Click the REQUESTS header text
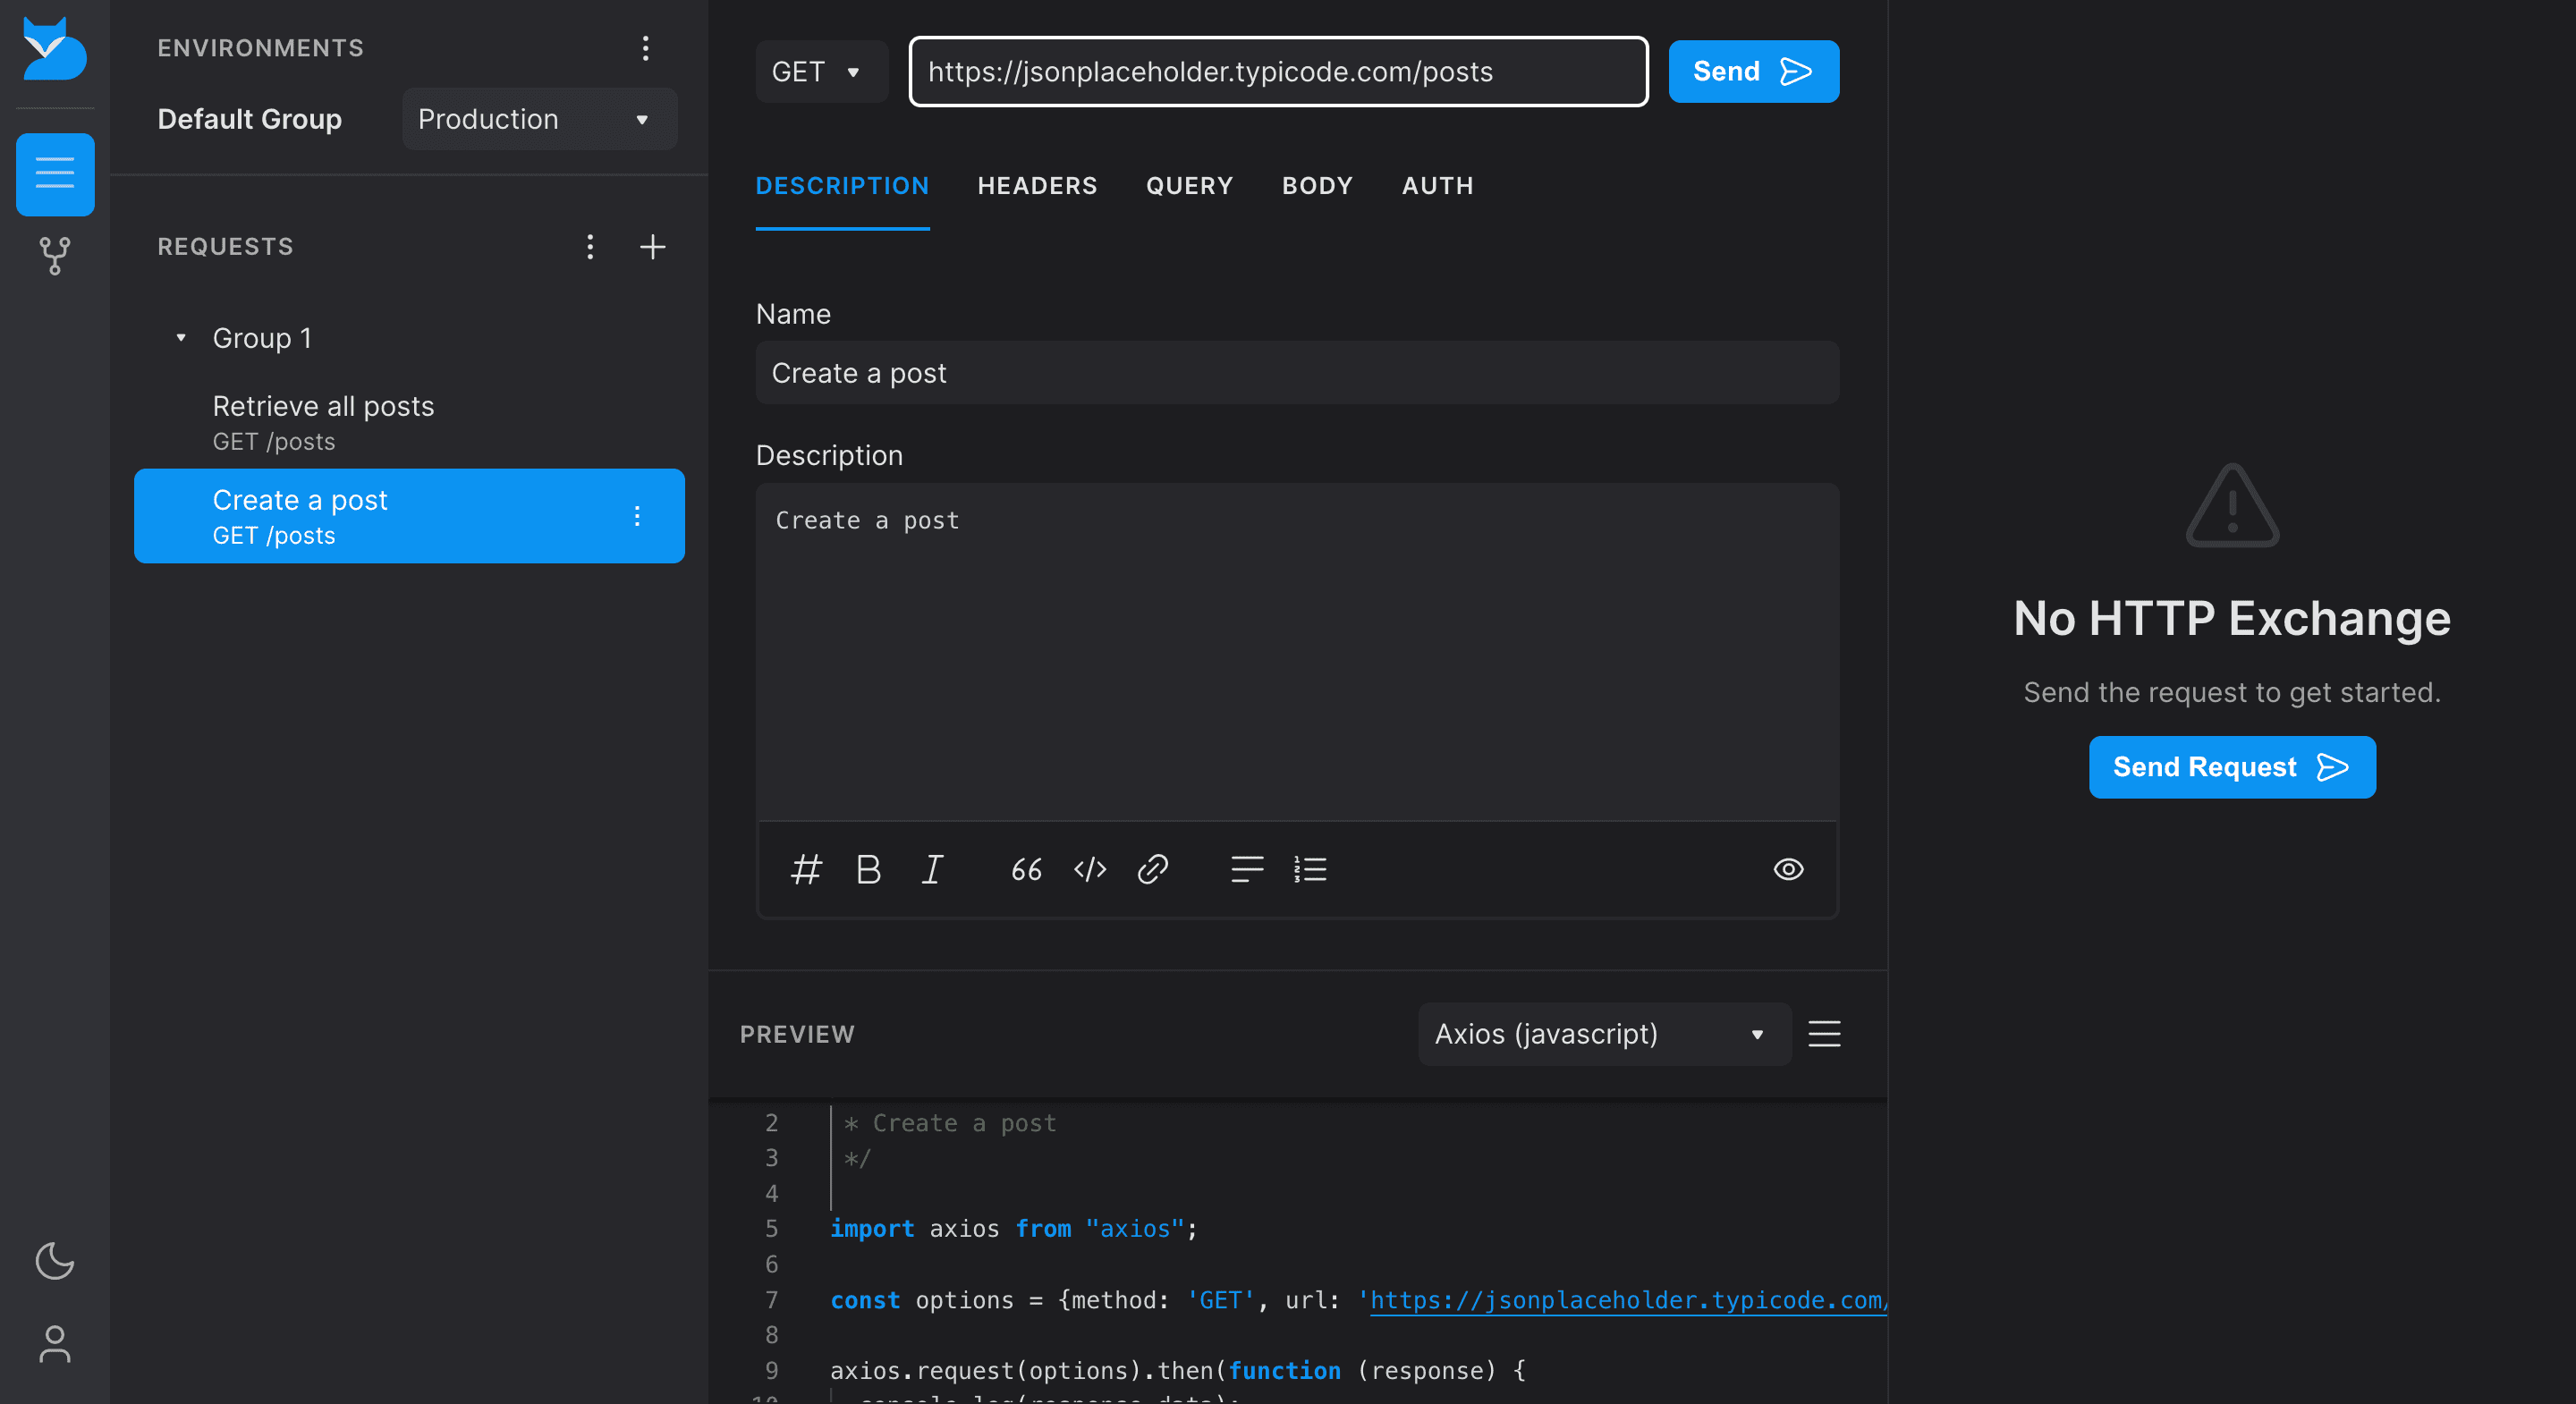This screenshot has width=2576, height=1404. (225, 247)
